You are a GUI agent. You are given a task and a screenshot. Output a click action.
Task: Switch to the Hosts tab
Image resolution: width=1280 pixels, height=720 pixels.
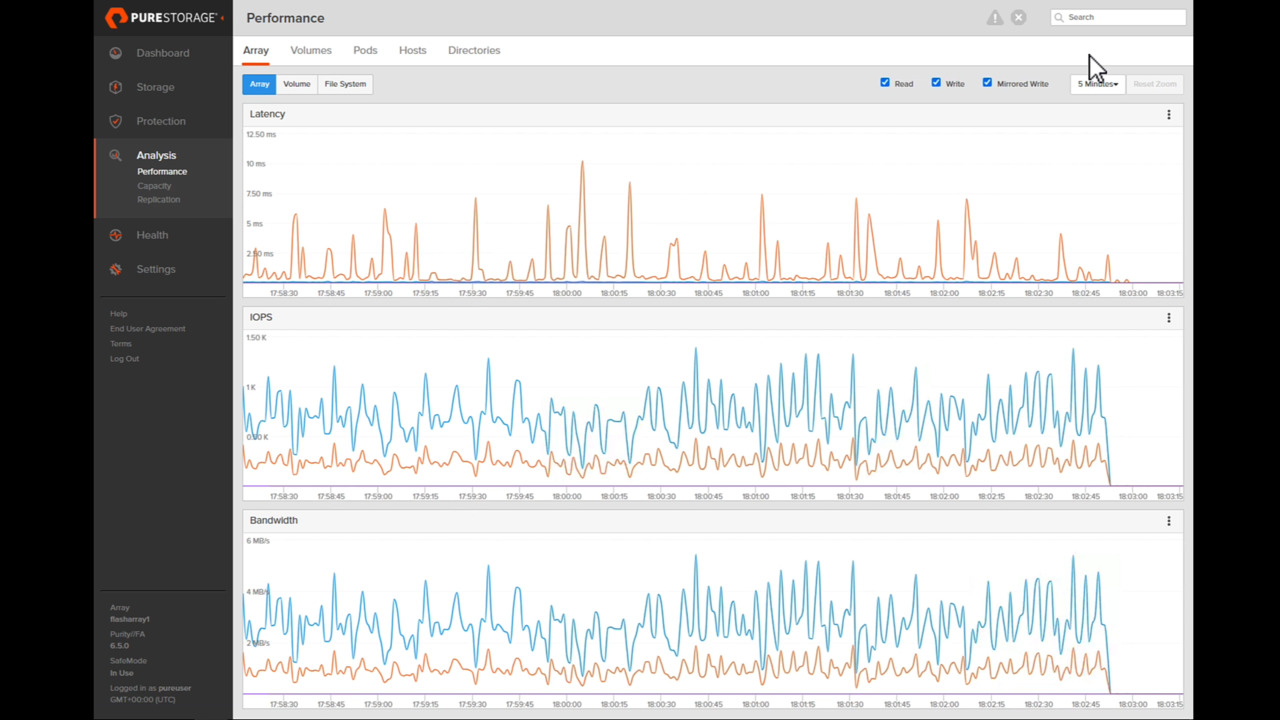(x=412, y=50)
